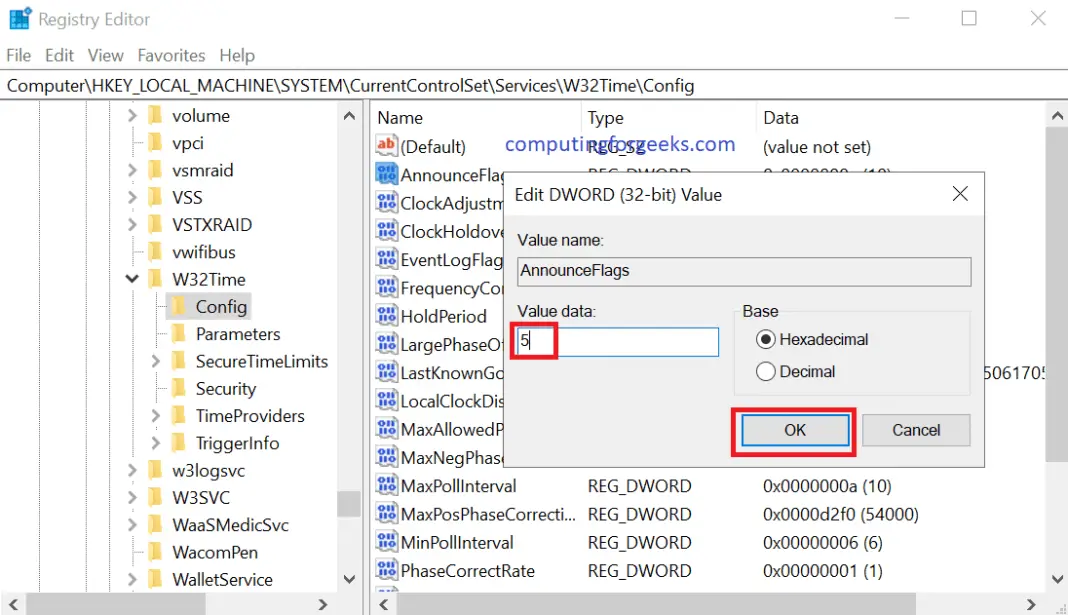
Task: Click inside the Value data field
Action: tap(614, 341)
